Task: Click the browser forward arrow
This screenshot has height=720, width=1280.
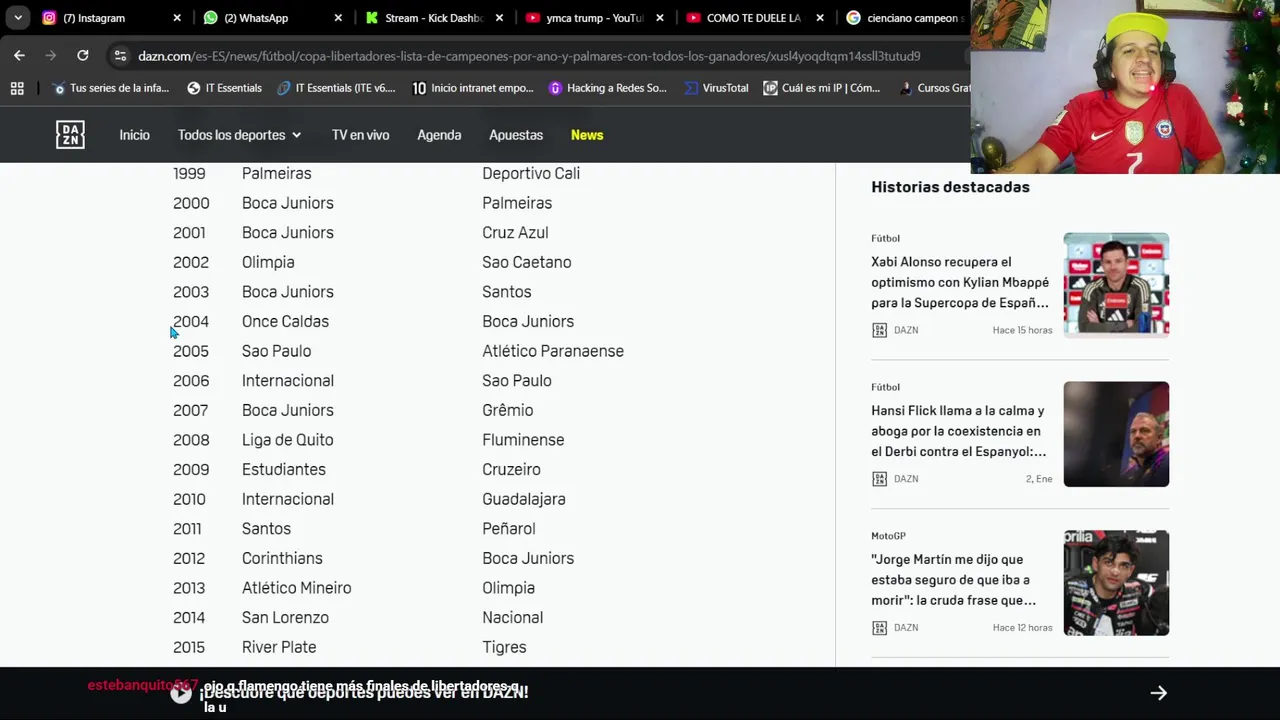Action: tap(51, 56)
